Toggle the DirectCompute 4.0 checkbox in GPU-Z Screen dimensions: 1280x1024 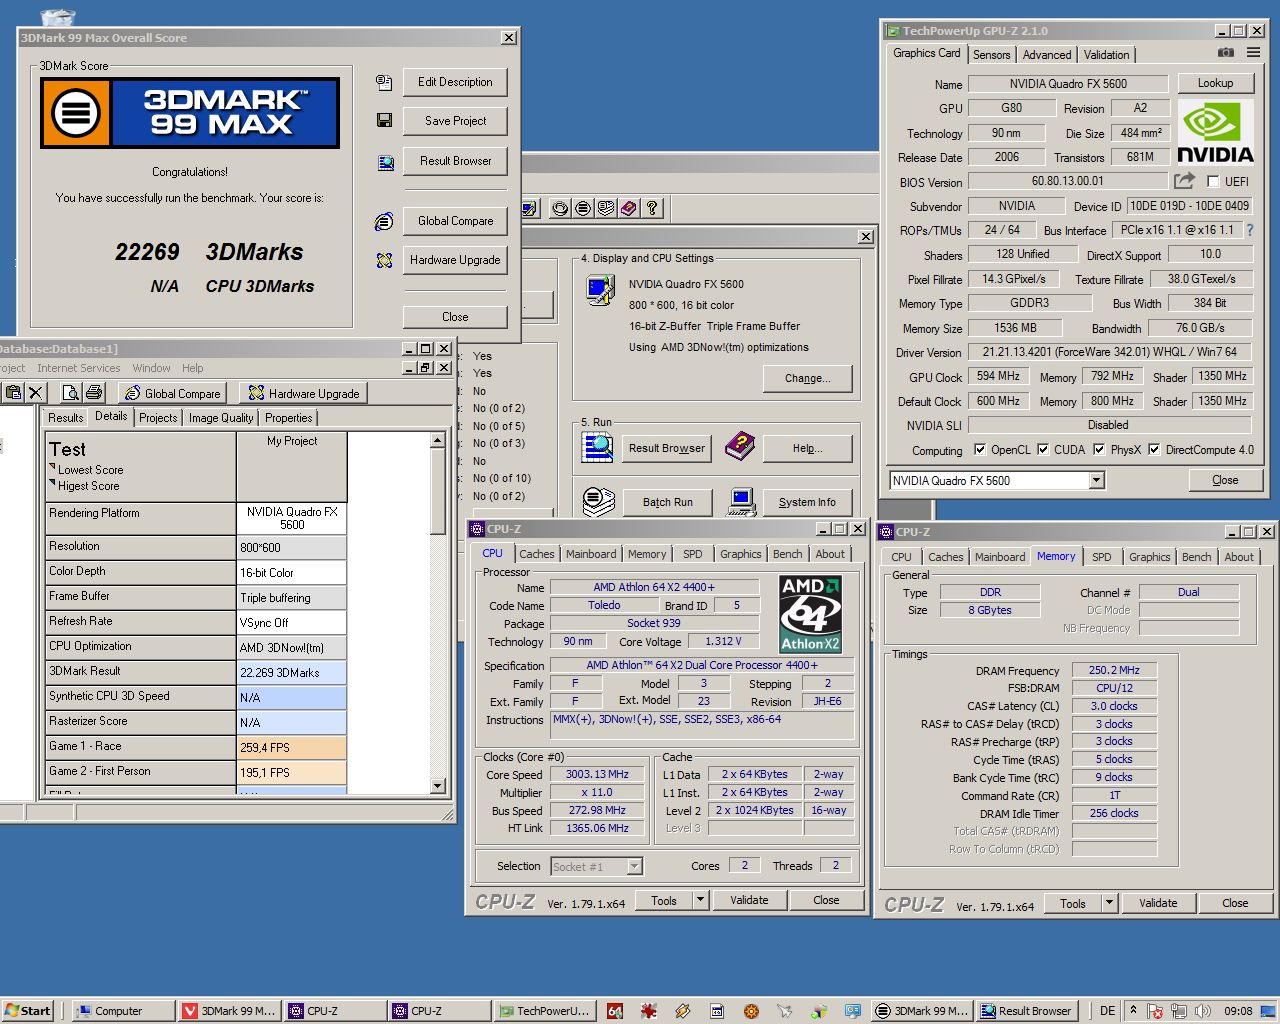pos(1154,450)
